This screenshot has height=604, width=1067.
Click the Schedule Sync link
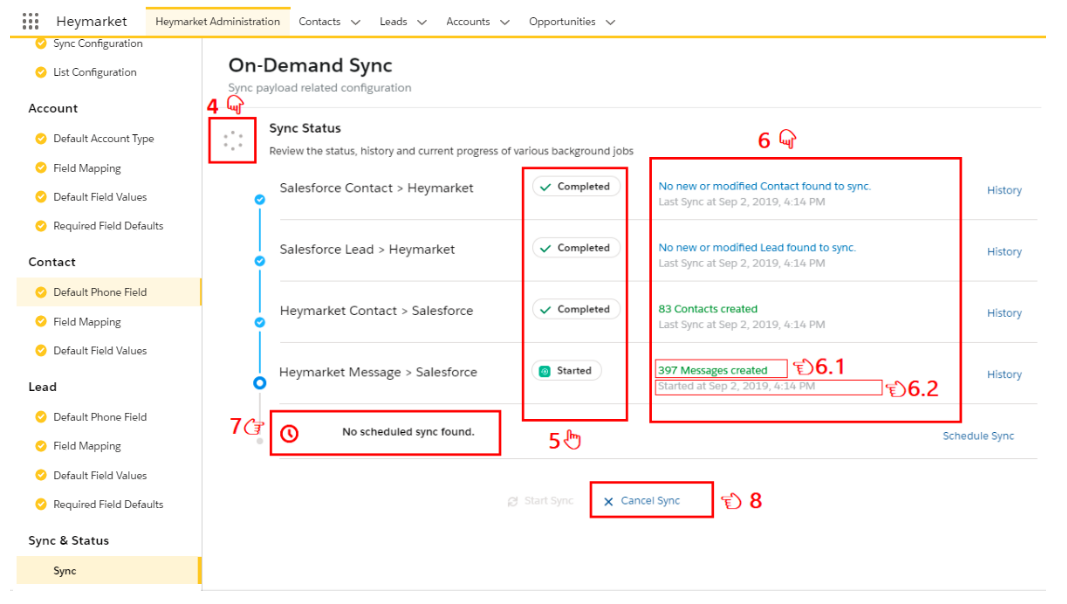tap(978, 436)
